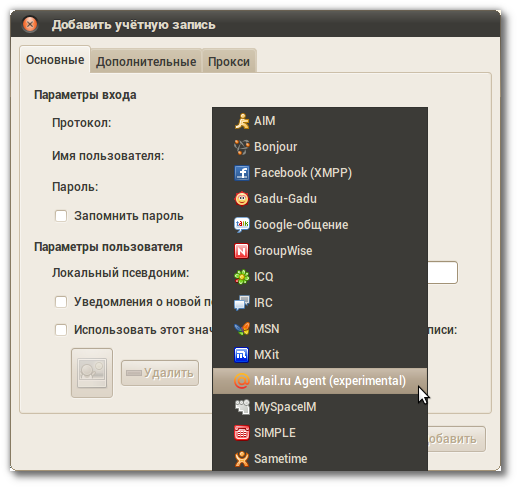Choose MySpaceIM protocol

click(x=320, y=407)
